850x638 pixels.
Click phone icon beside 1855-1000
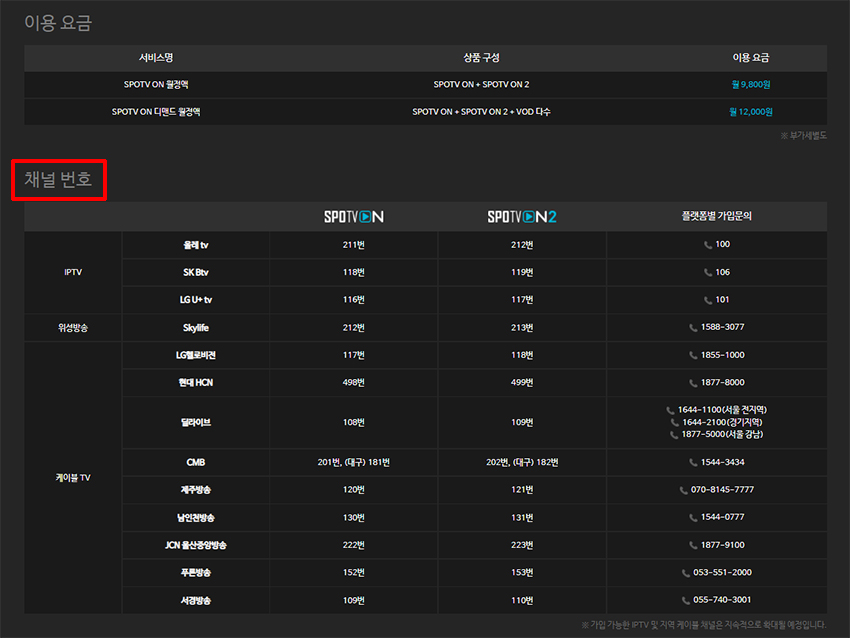(693, 356)
